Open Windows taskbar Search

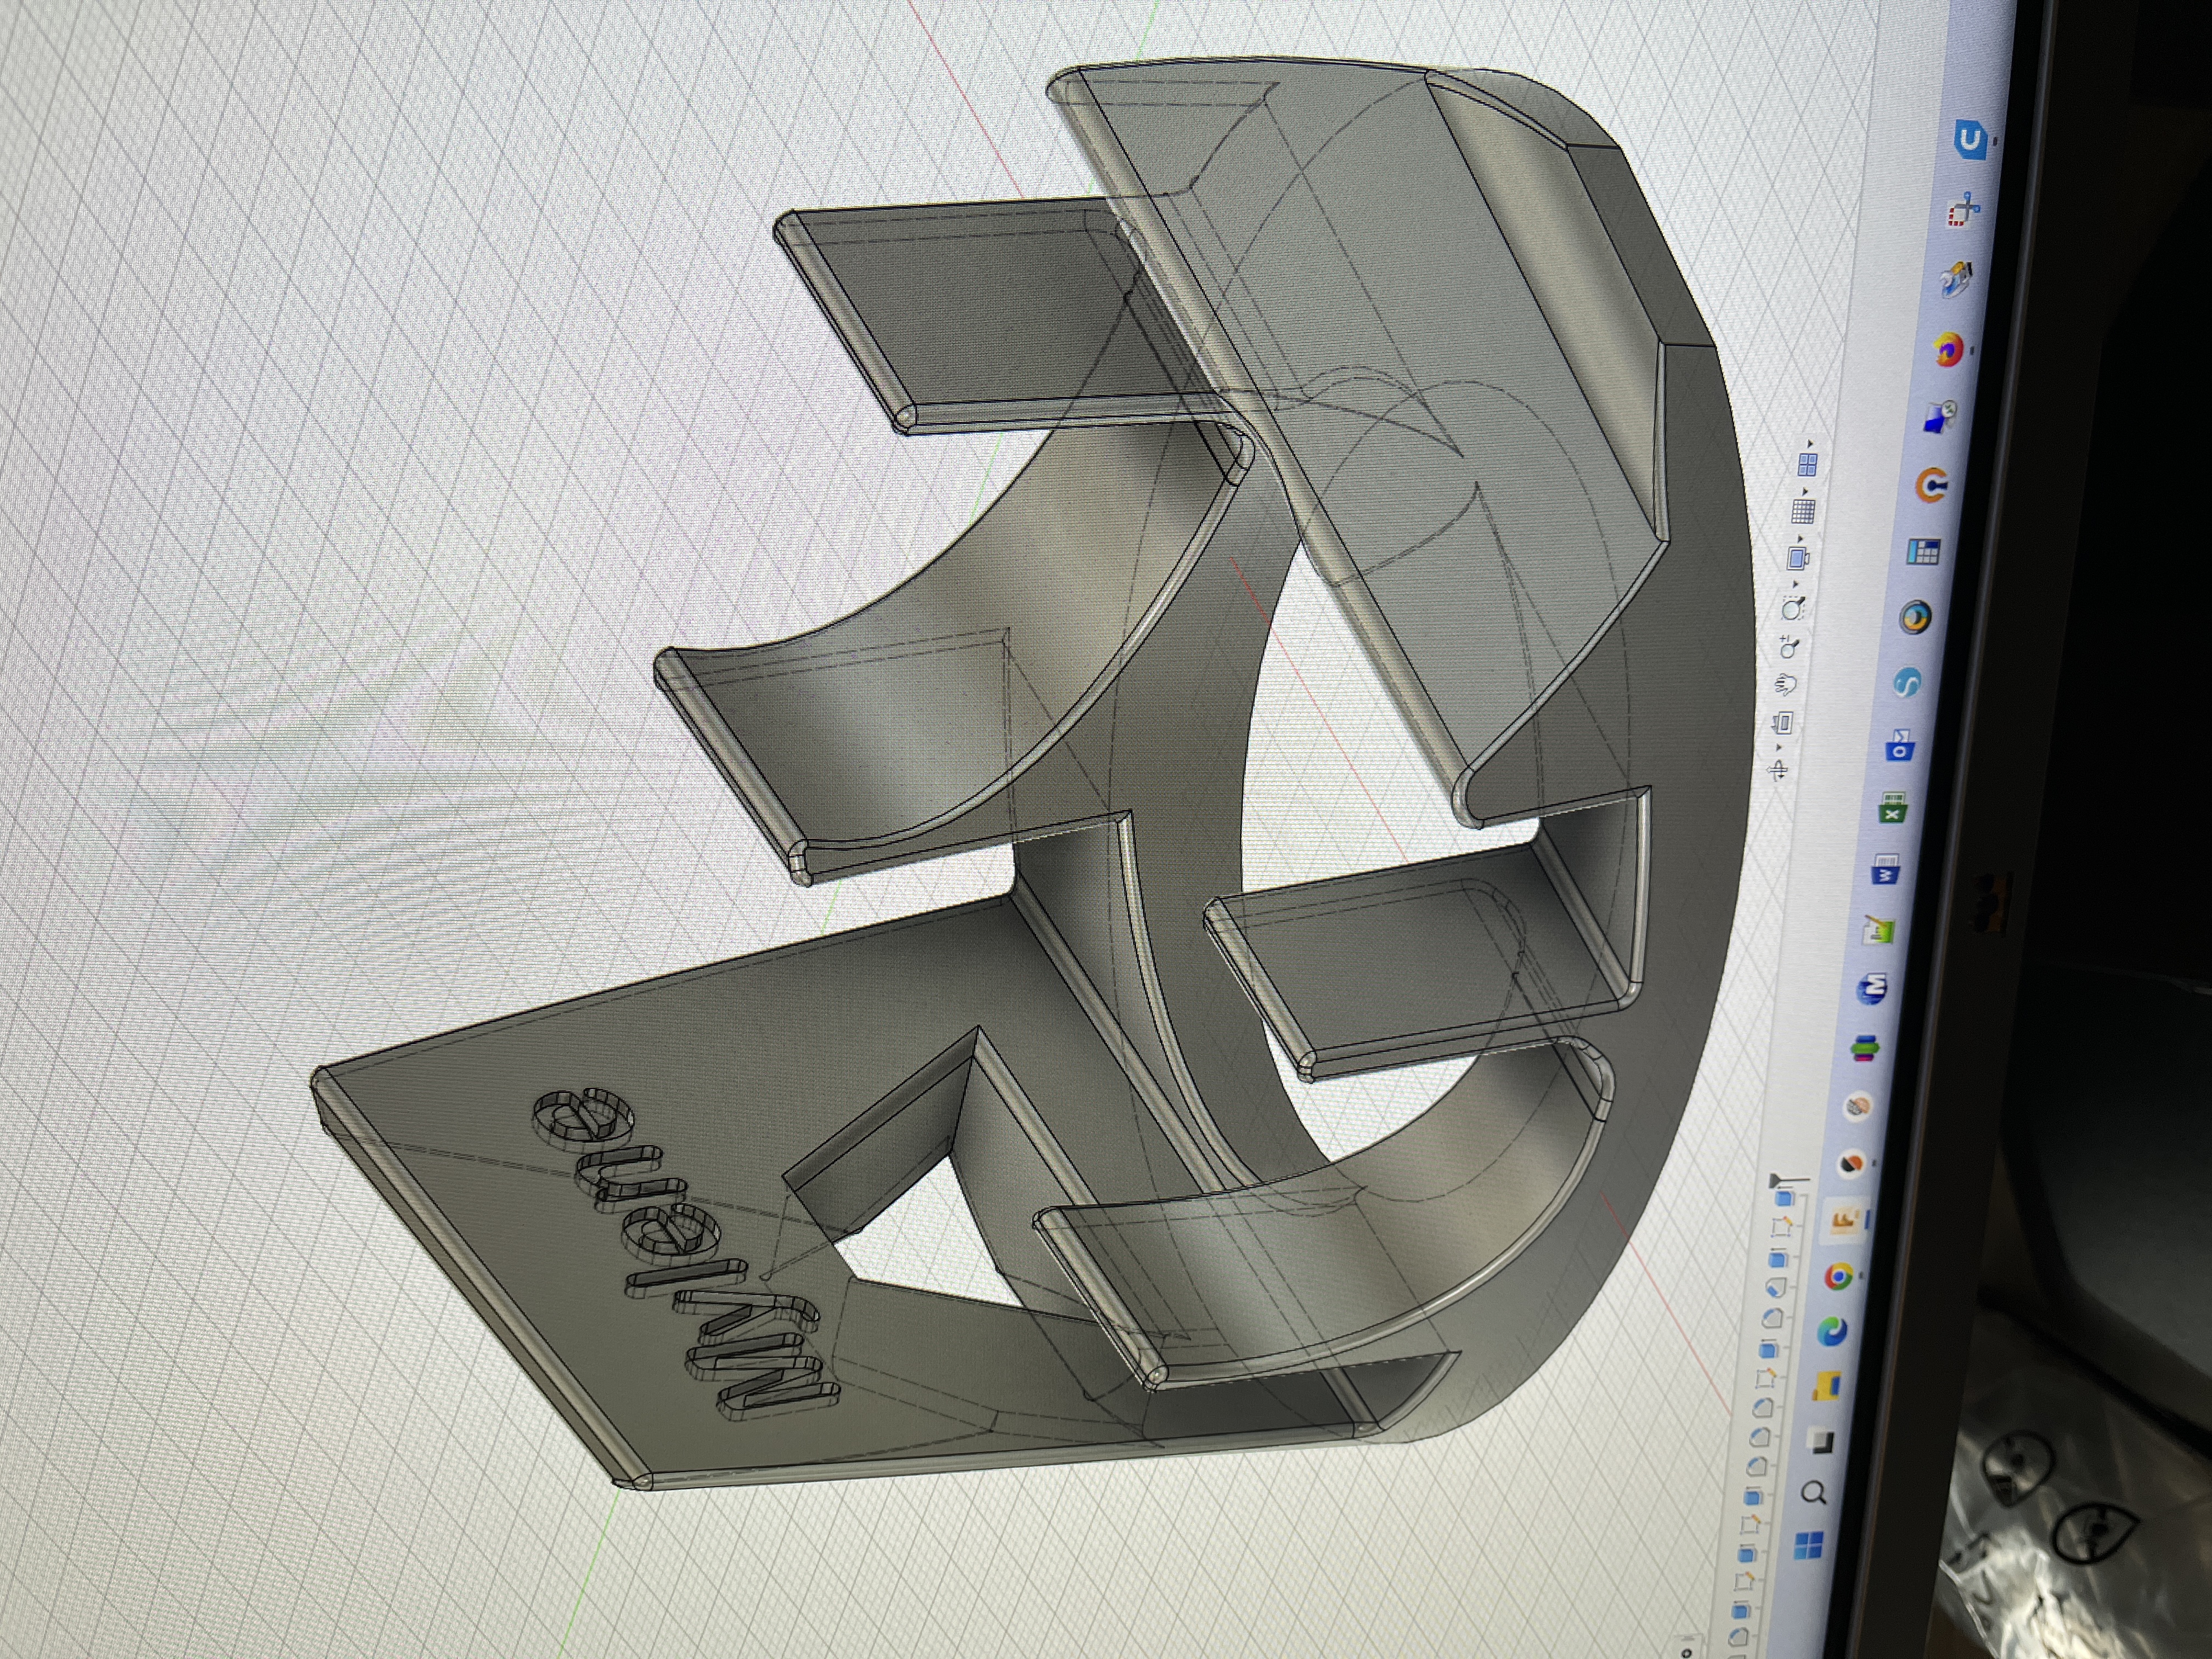pos(1814,1492)
